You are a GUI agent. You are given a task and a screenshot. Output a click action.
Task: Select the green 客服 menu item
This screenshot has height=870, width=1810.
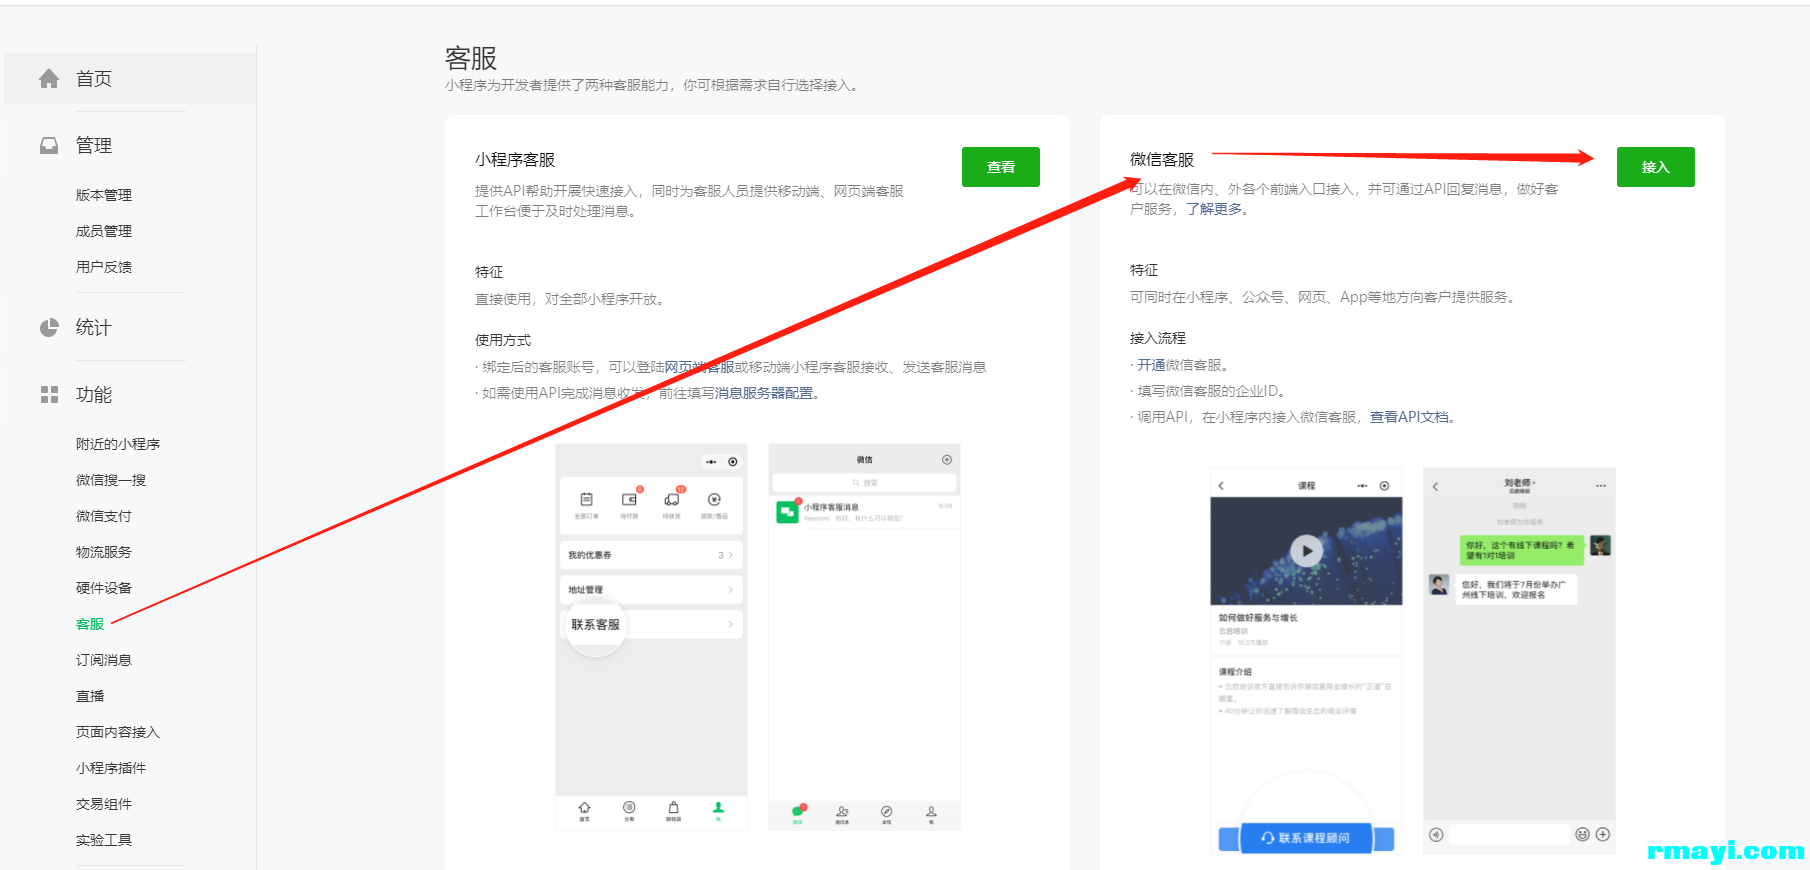pos(90,624)
